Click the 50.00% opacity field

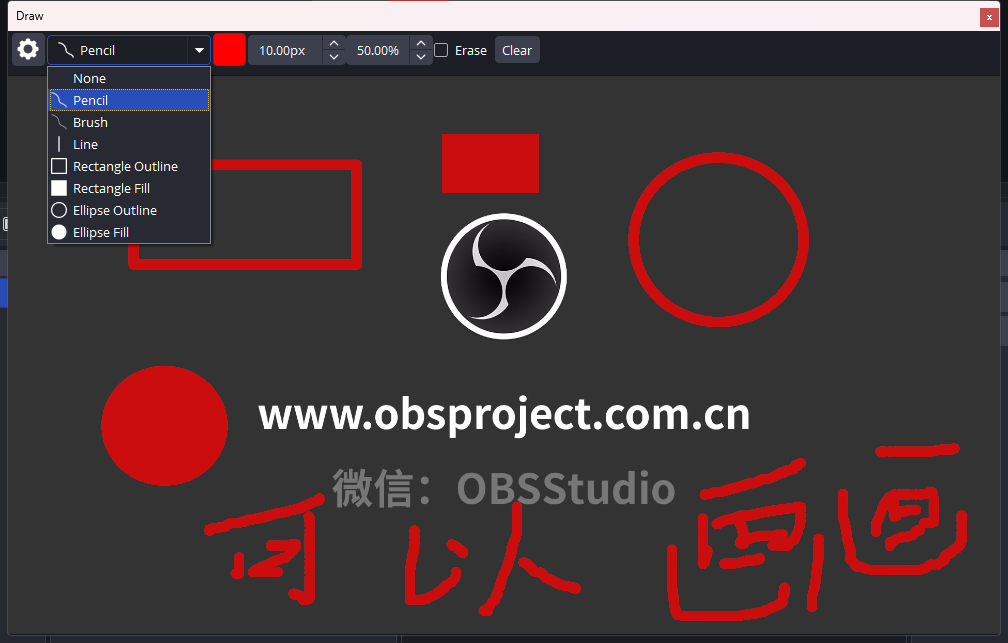[378, 50]
